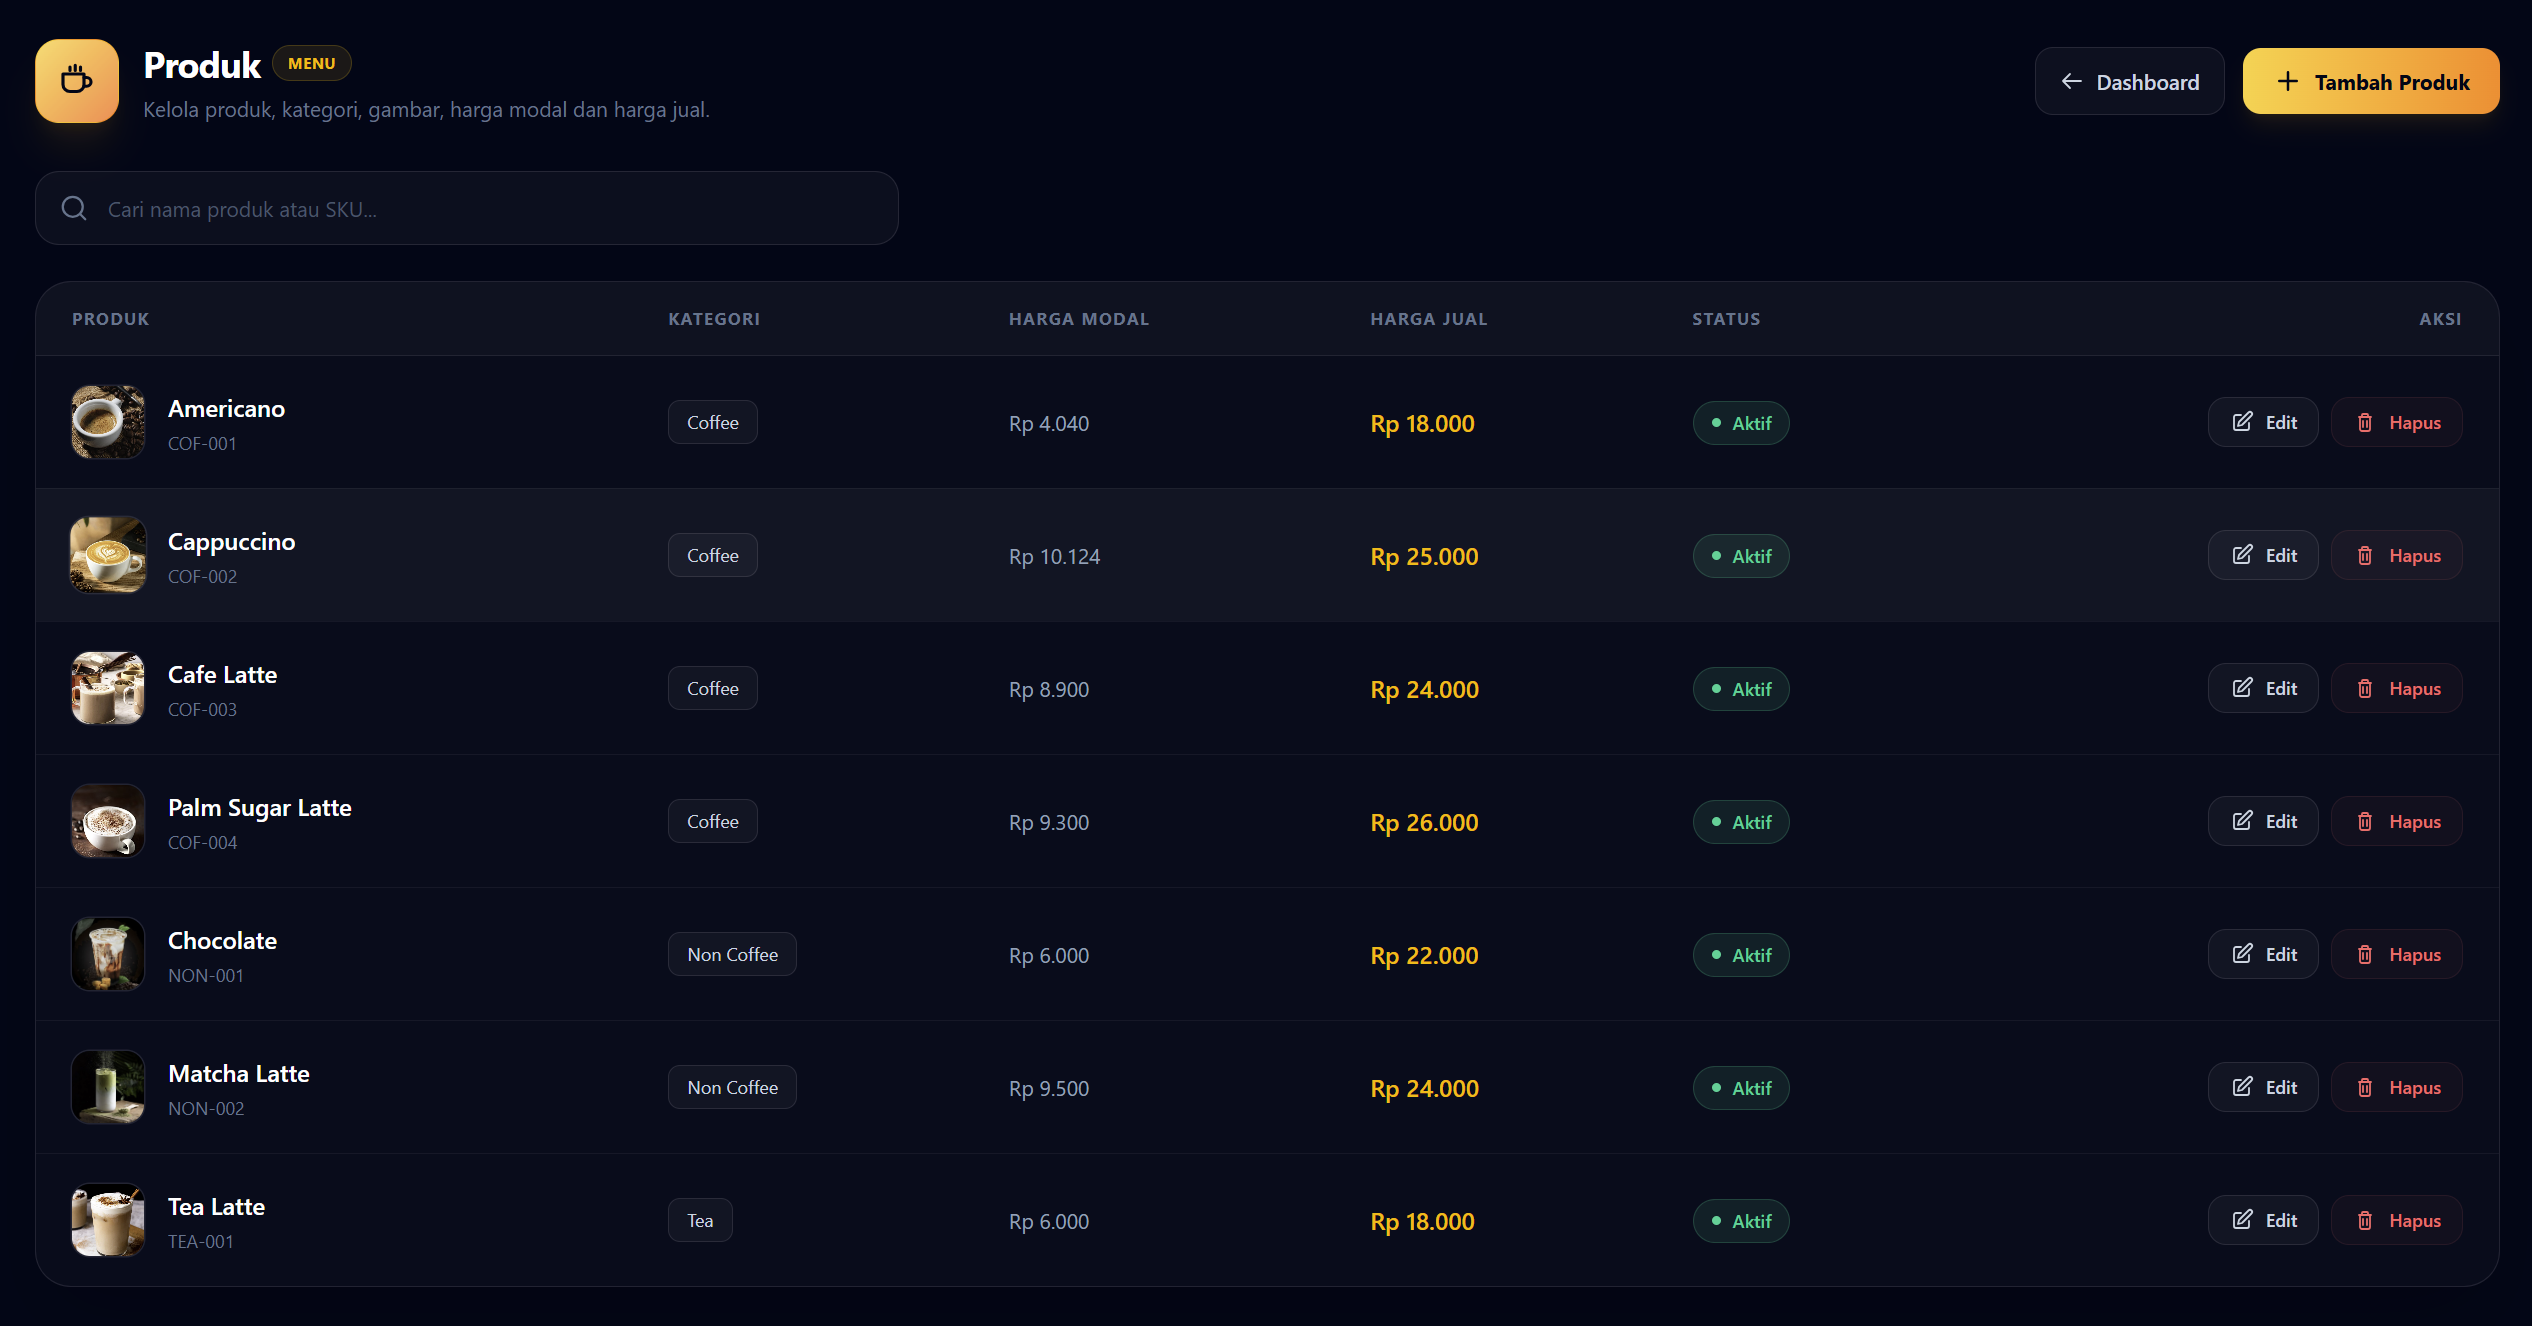Delete Palm Sugar Latte
Screen dimensions: 2532x1326
[x=2396, y=822]
